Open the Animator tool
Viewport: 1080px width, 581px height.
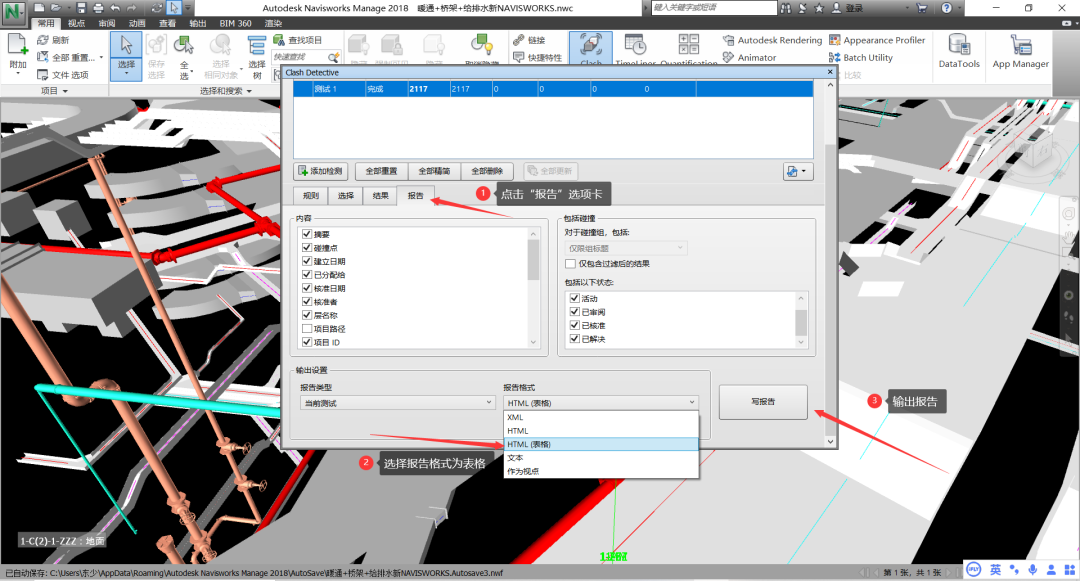[749, 58]
